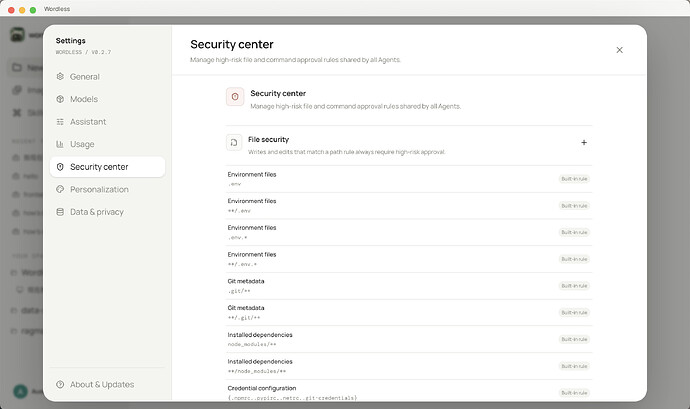Click the Models cube icon
This screenshot has height=409, width=690.
pyautogui.click(x=60, y=99)
